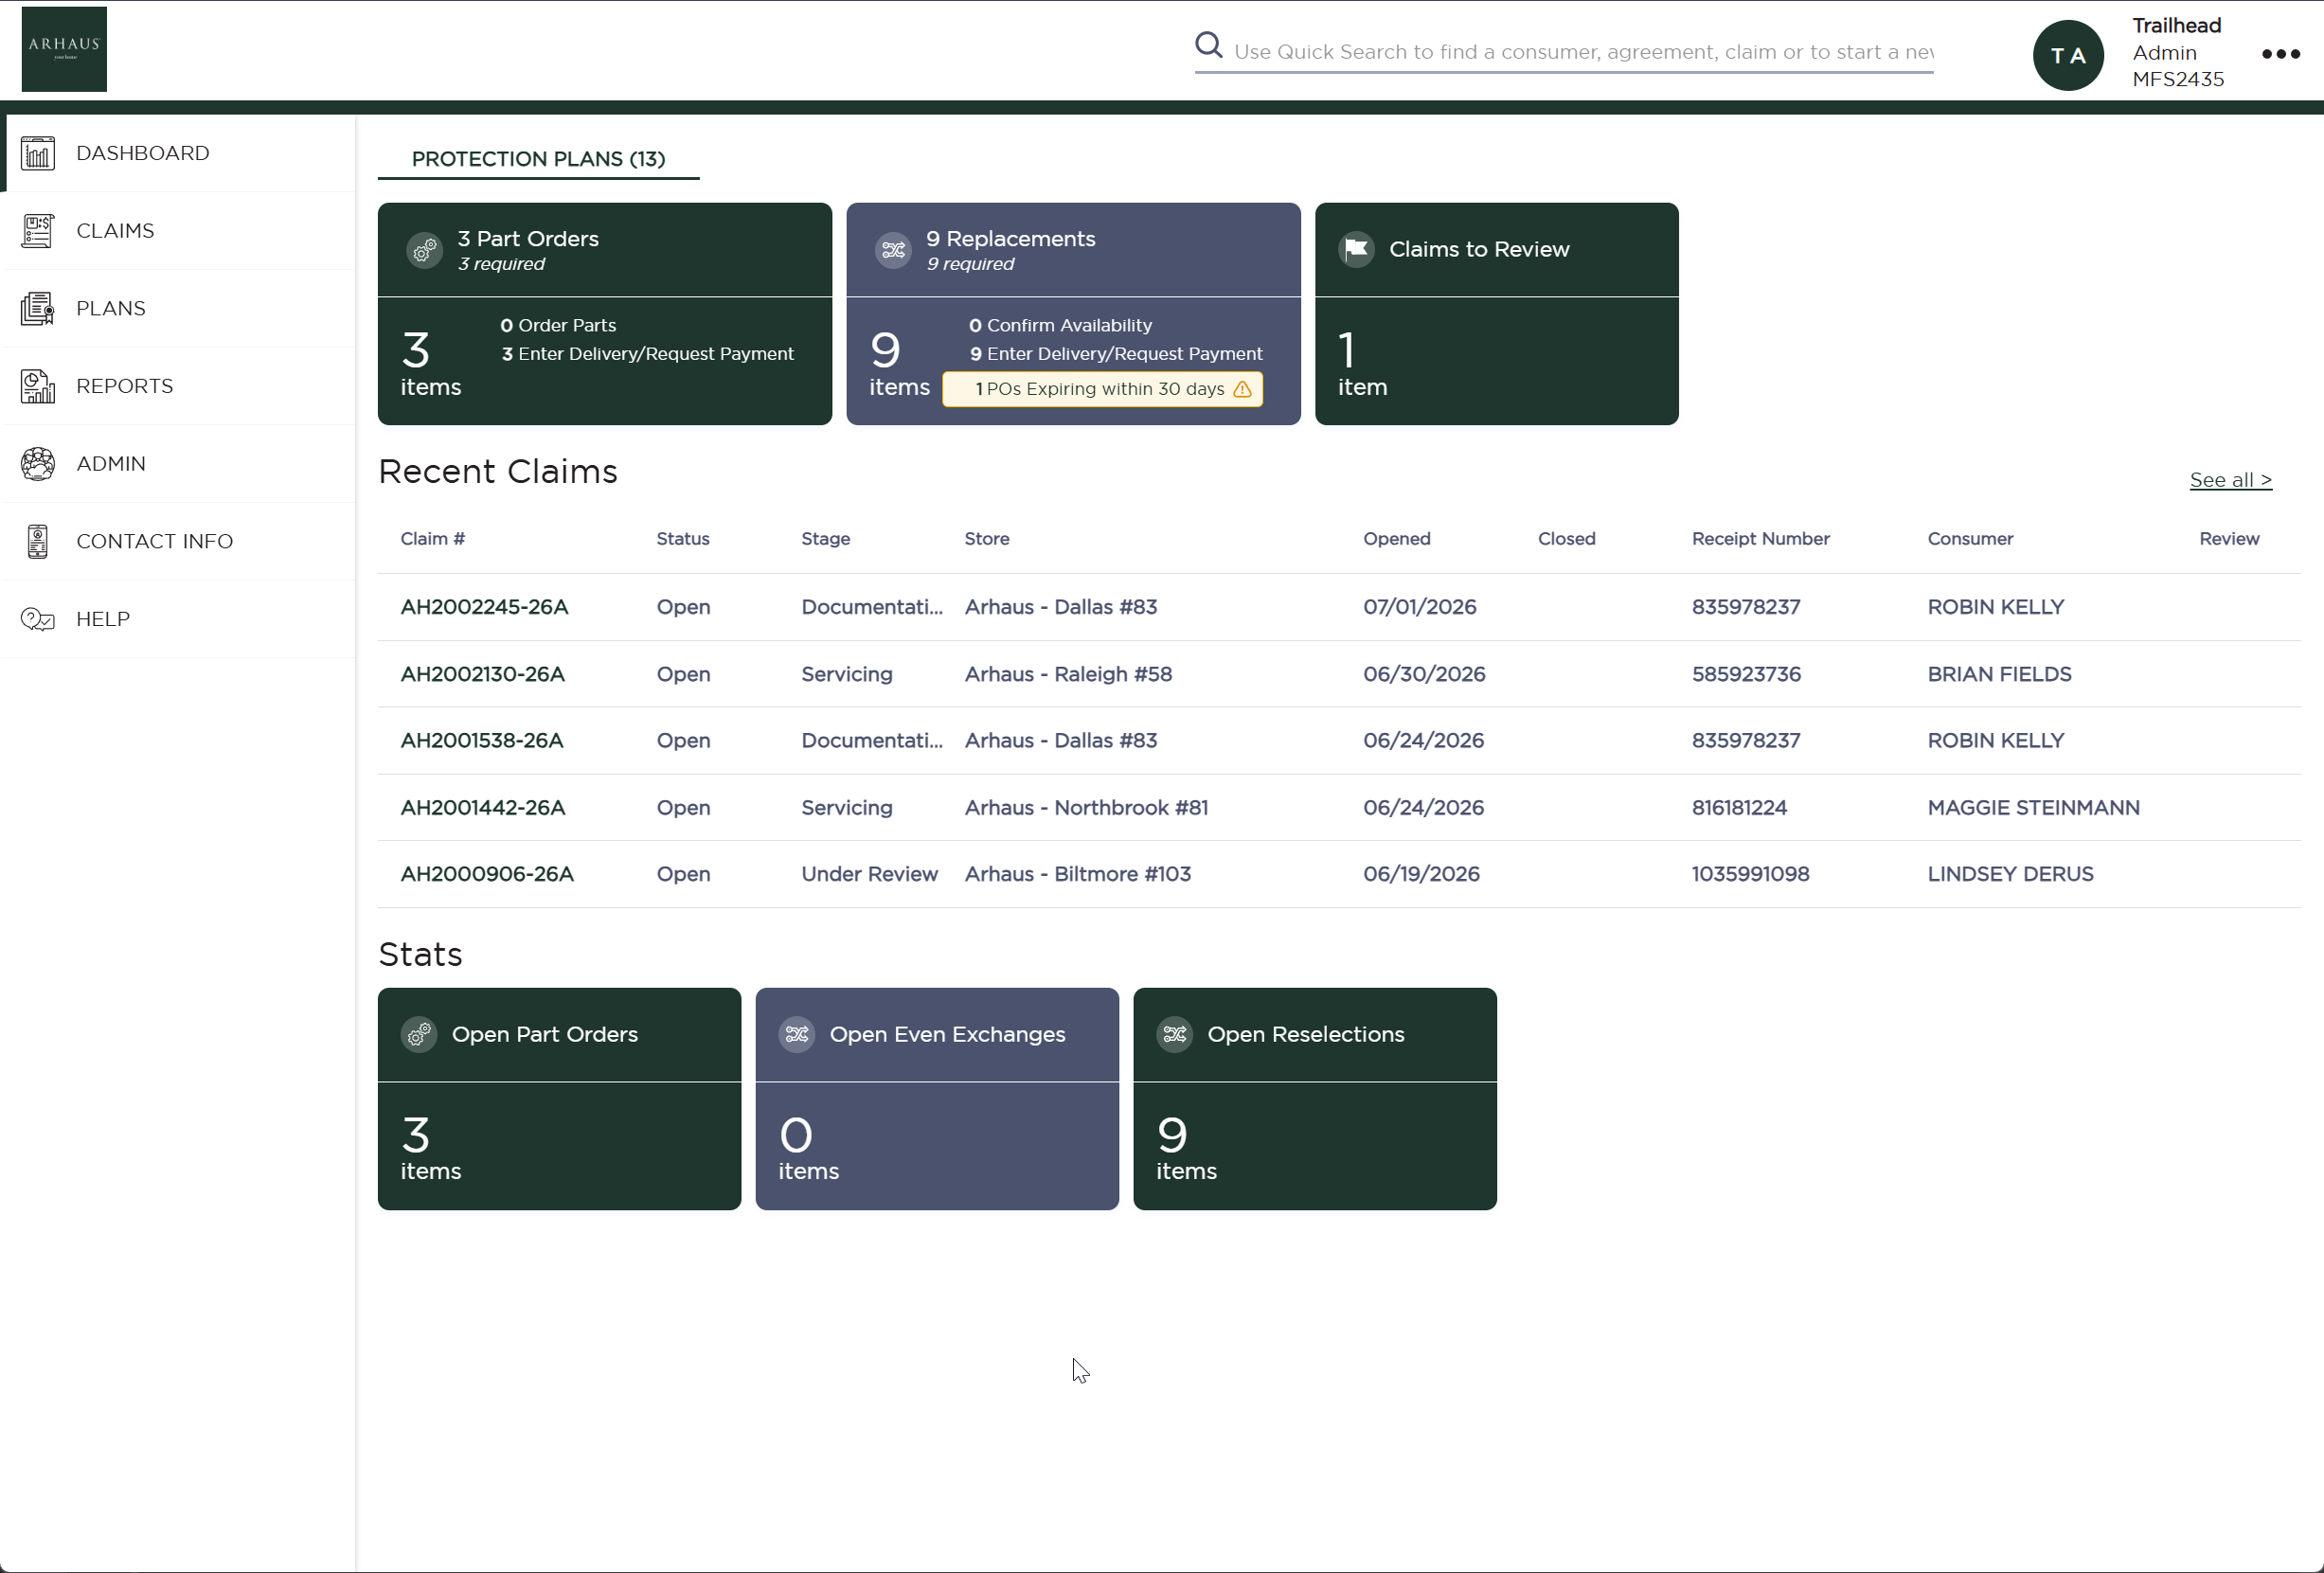Screen dimensions: 2324x1573
Task: Open claim AH2001538-26A
Action: [482, 741]
